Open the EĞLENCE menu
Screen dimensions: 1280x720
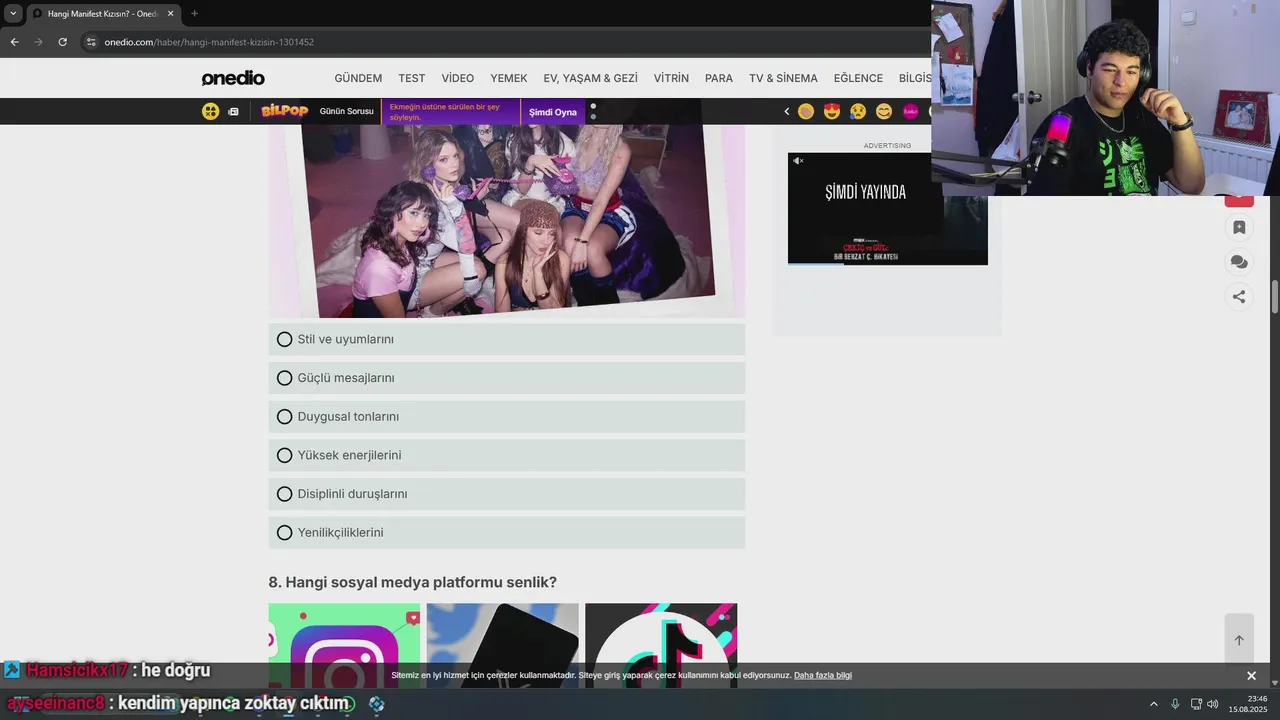coord(858,78)
